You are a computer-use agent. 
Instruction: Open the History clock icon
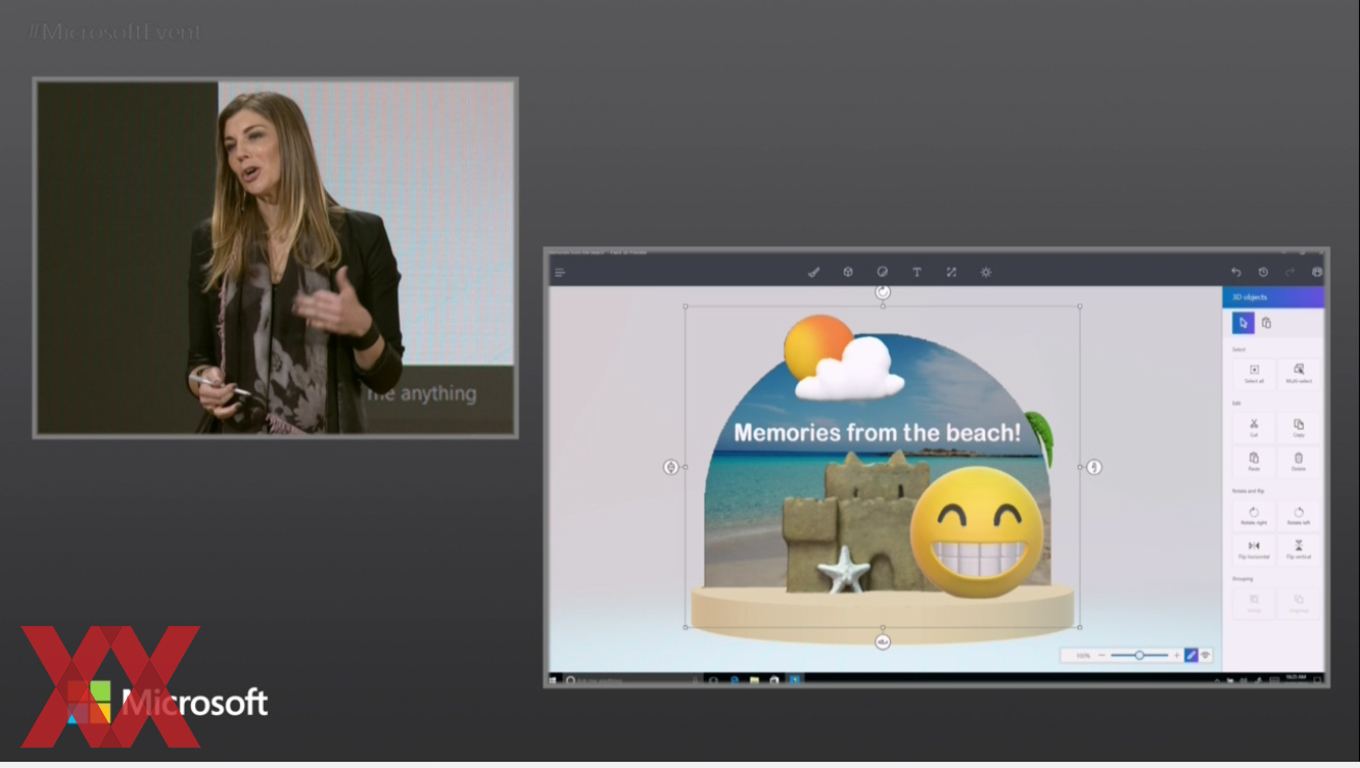click(1263, 272)
